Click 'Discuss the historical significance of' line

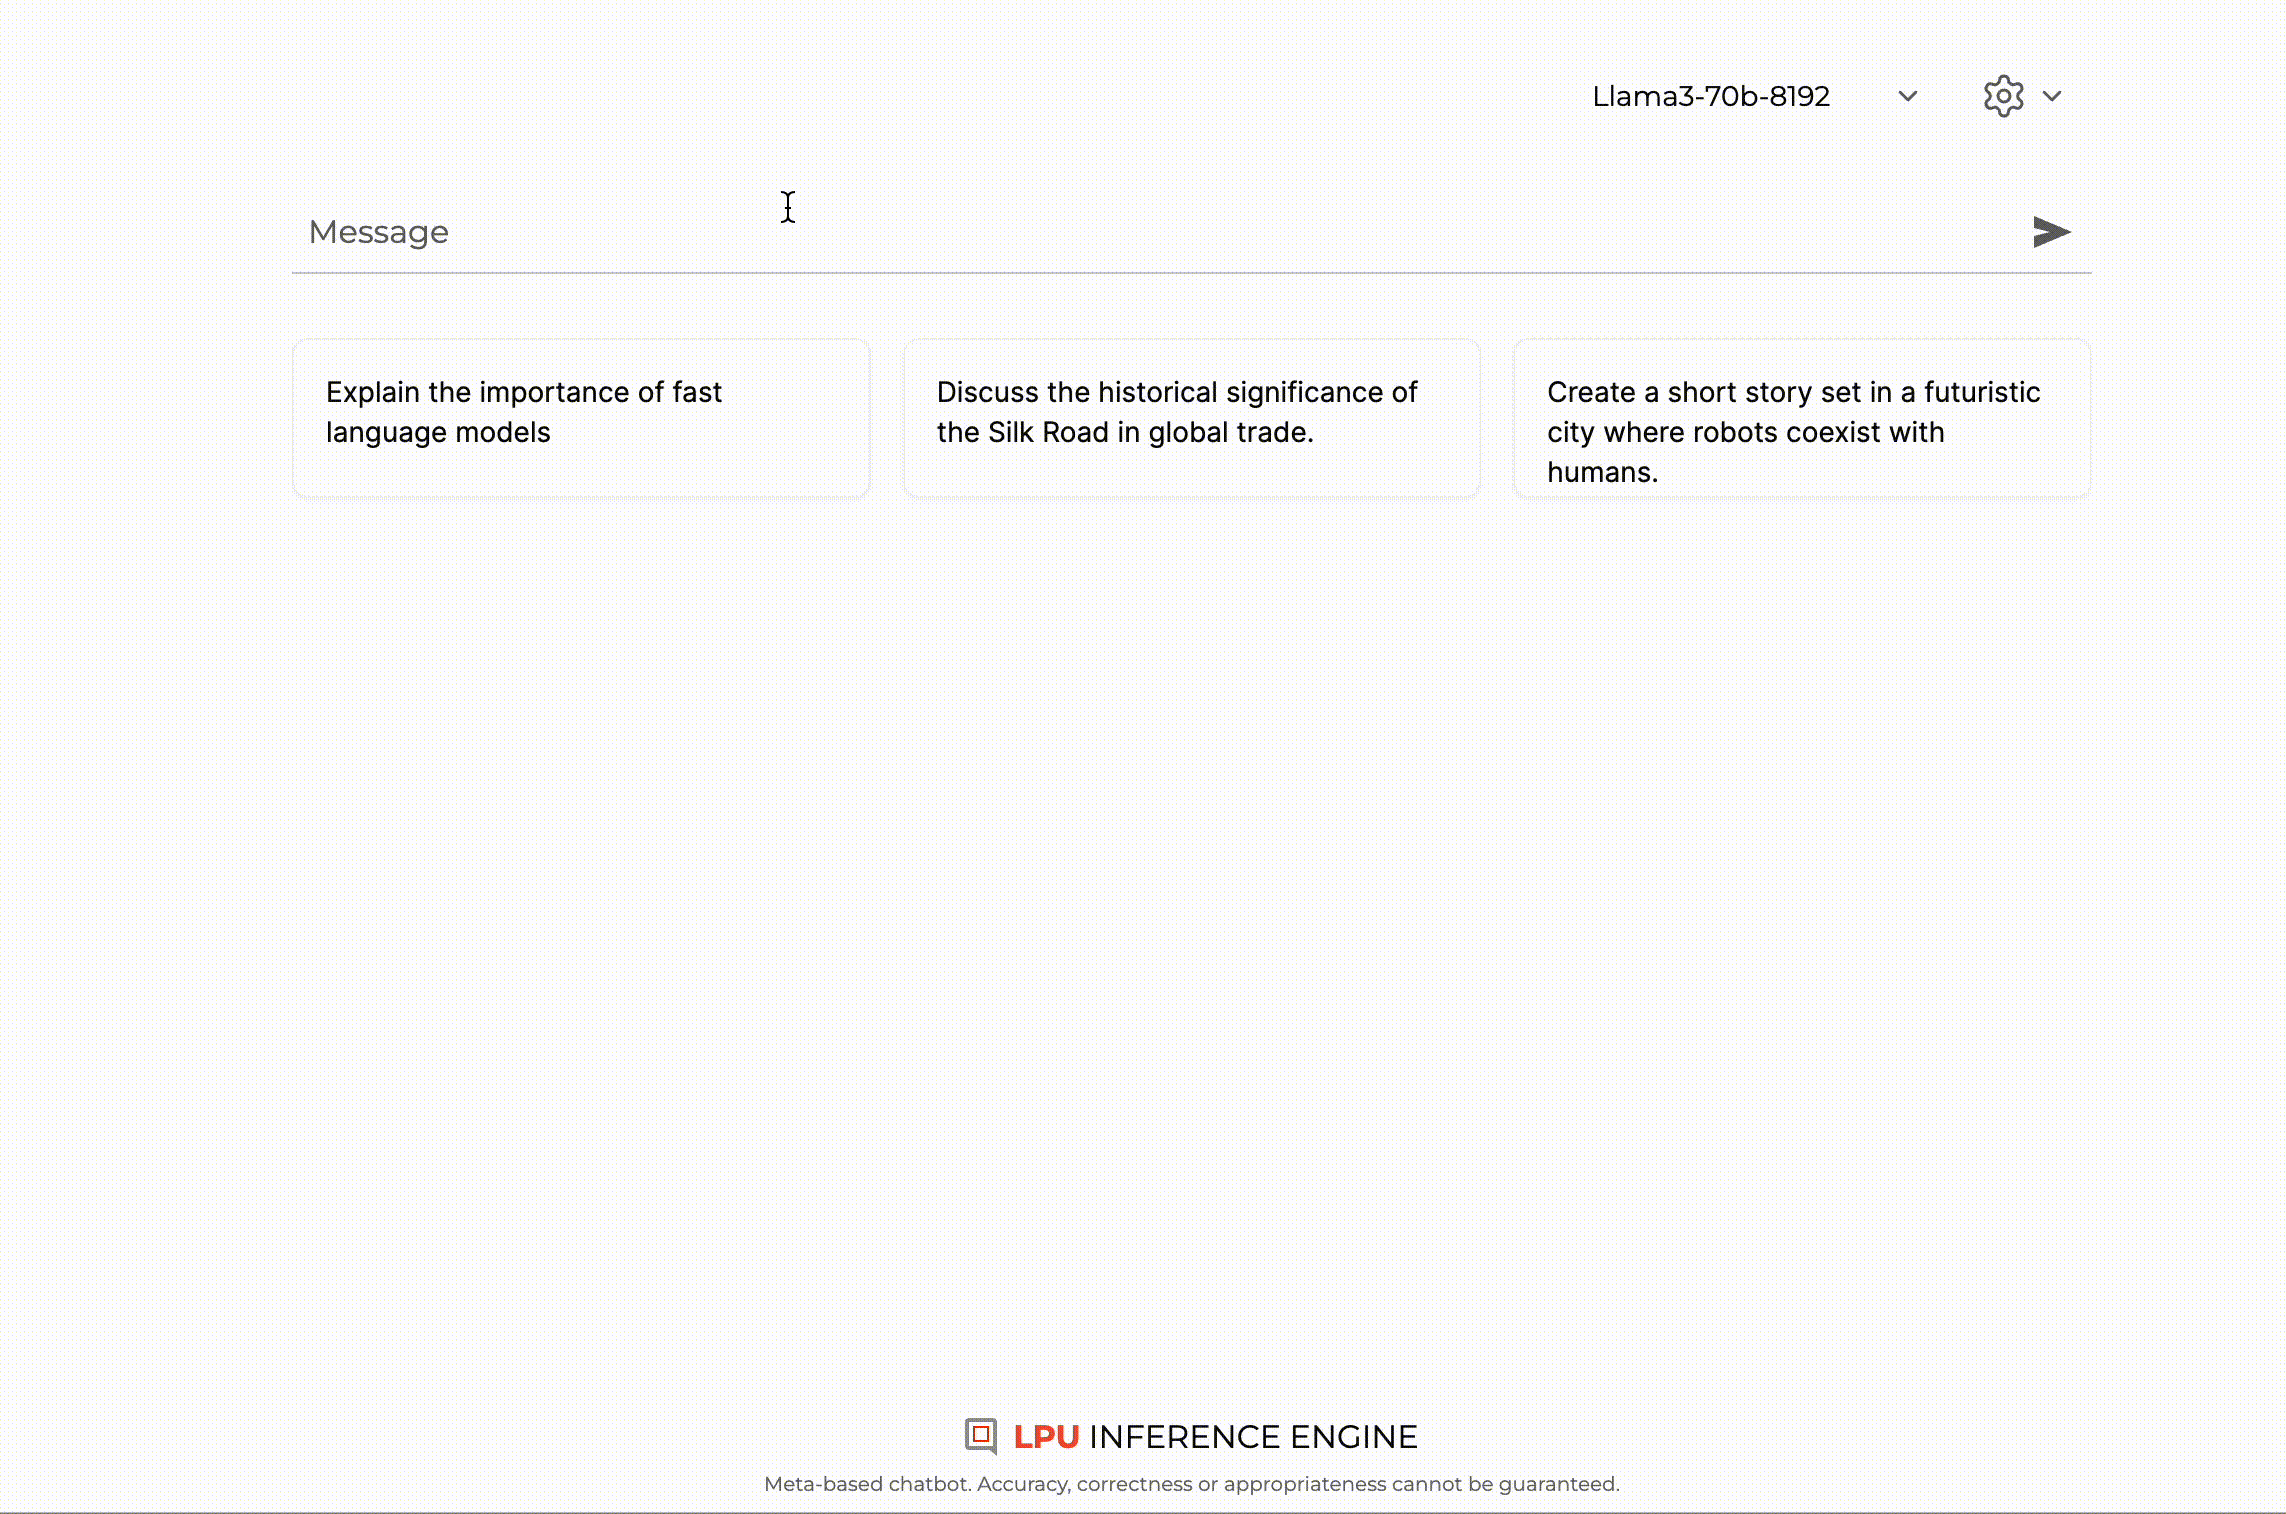pos(1176,392)
